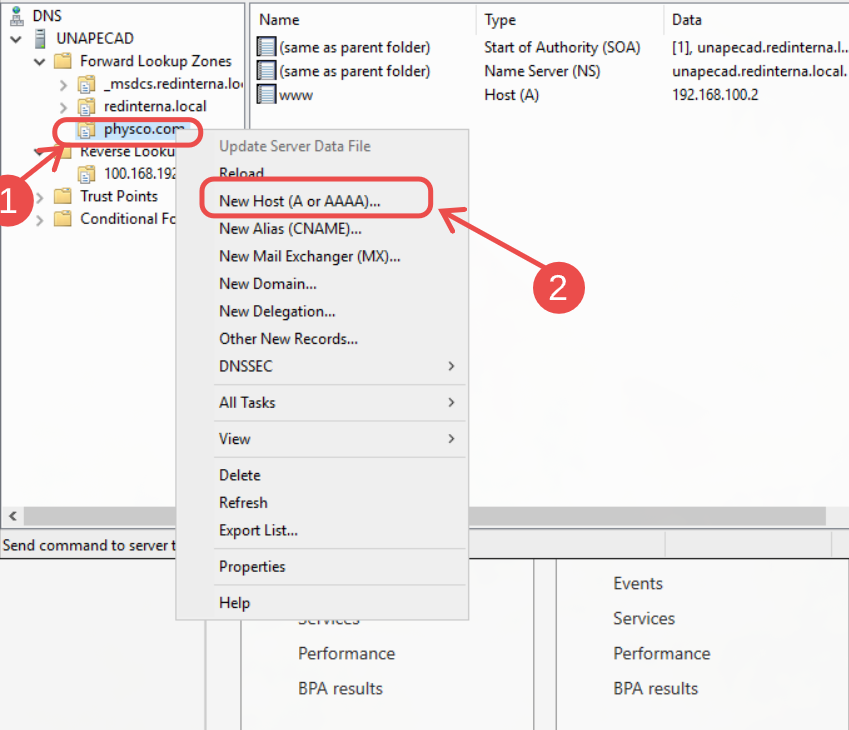Expand the Trust Points node

(x=40, y=198)
